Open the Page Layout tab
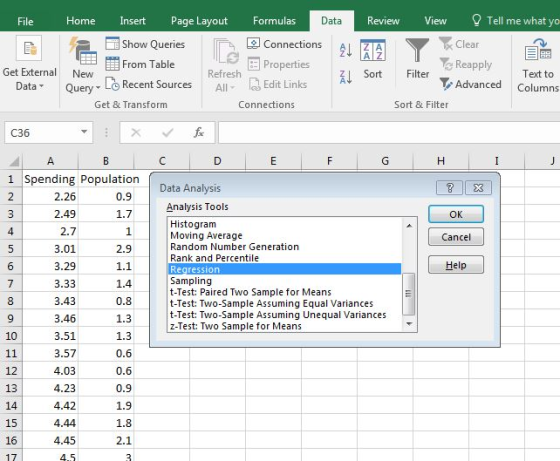 [x=199, y=21]
